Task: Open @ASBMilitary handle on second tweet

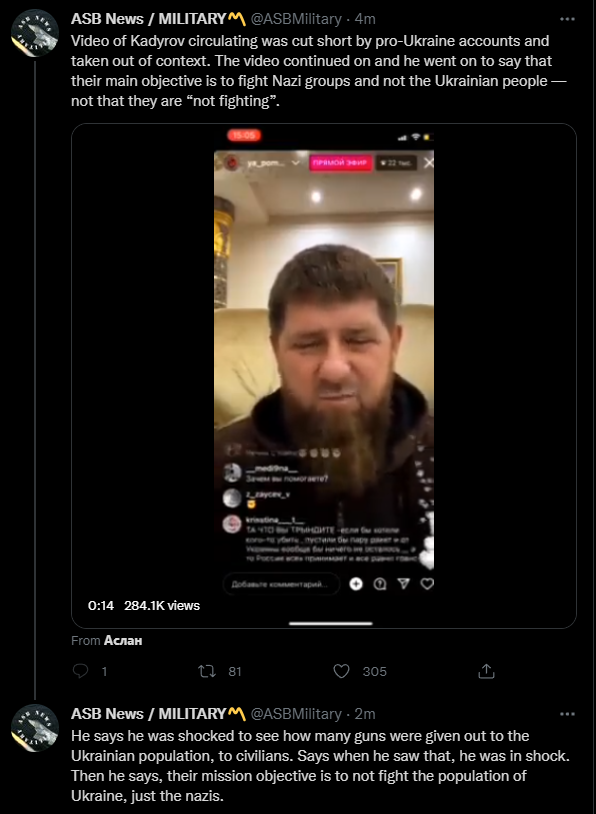Action: click(296, 714)
